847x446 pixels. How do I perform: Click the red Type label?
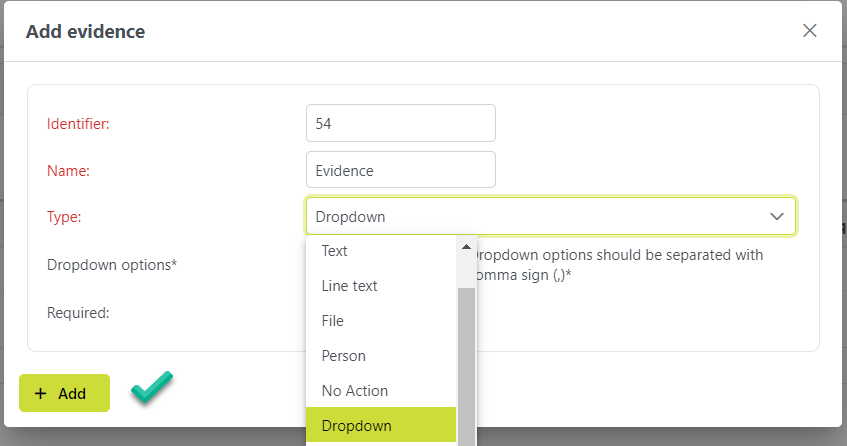(x=64, y=217)
